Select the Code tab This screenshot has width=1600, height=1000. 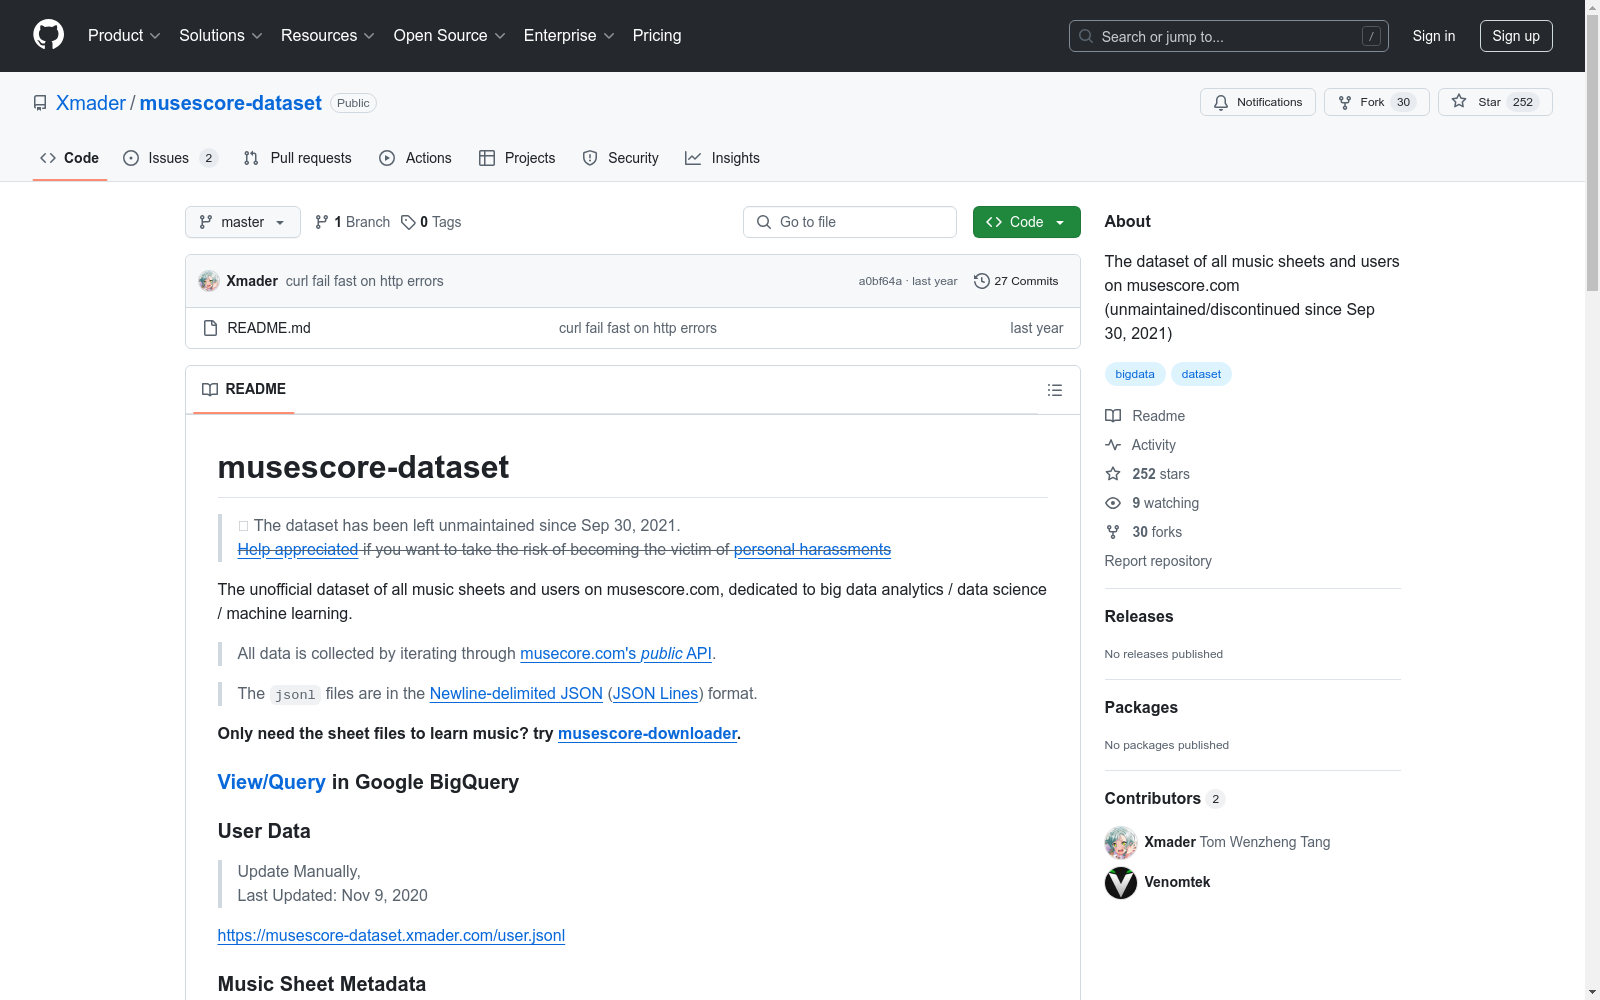pyautogui.click(x=70, y=158)
